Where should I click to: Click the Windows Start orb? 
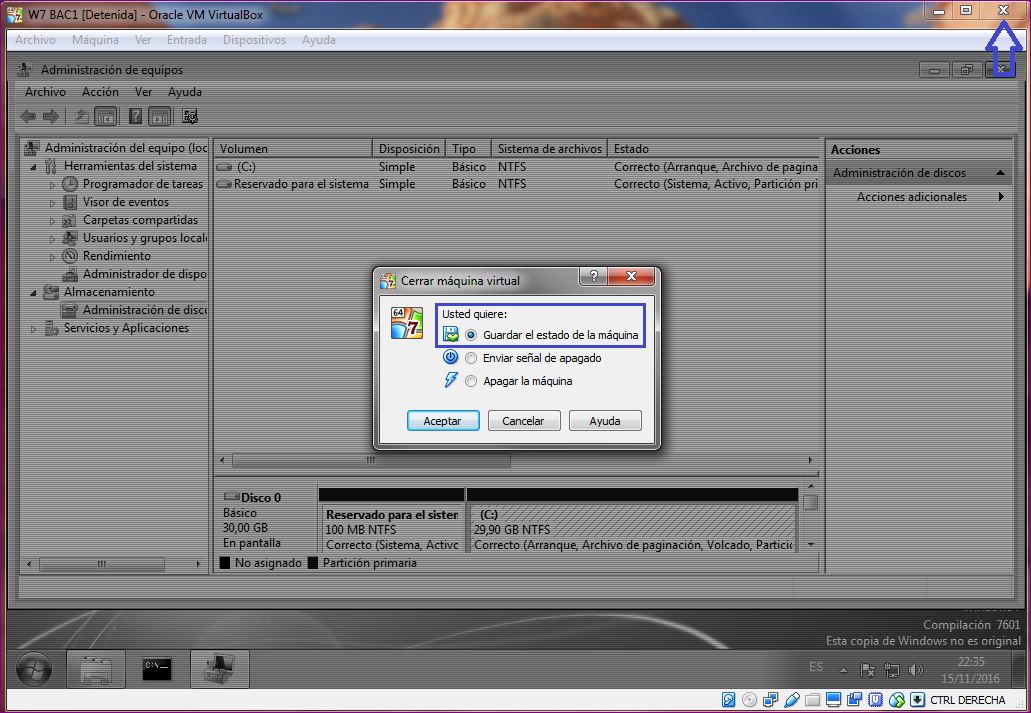point(35,669)
